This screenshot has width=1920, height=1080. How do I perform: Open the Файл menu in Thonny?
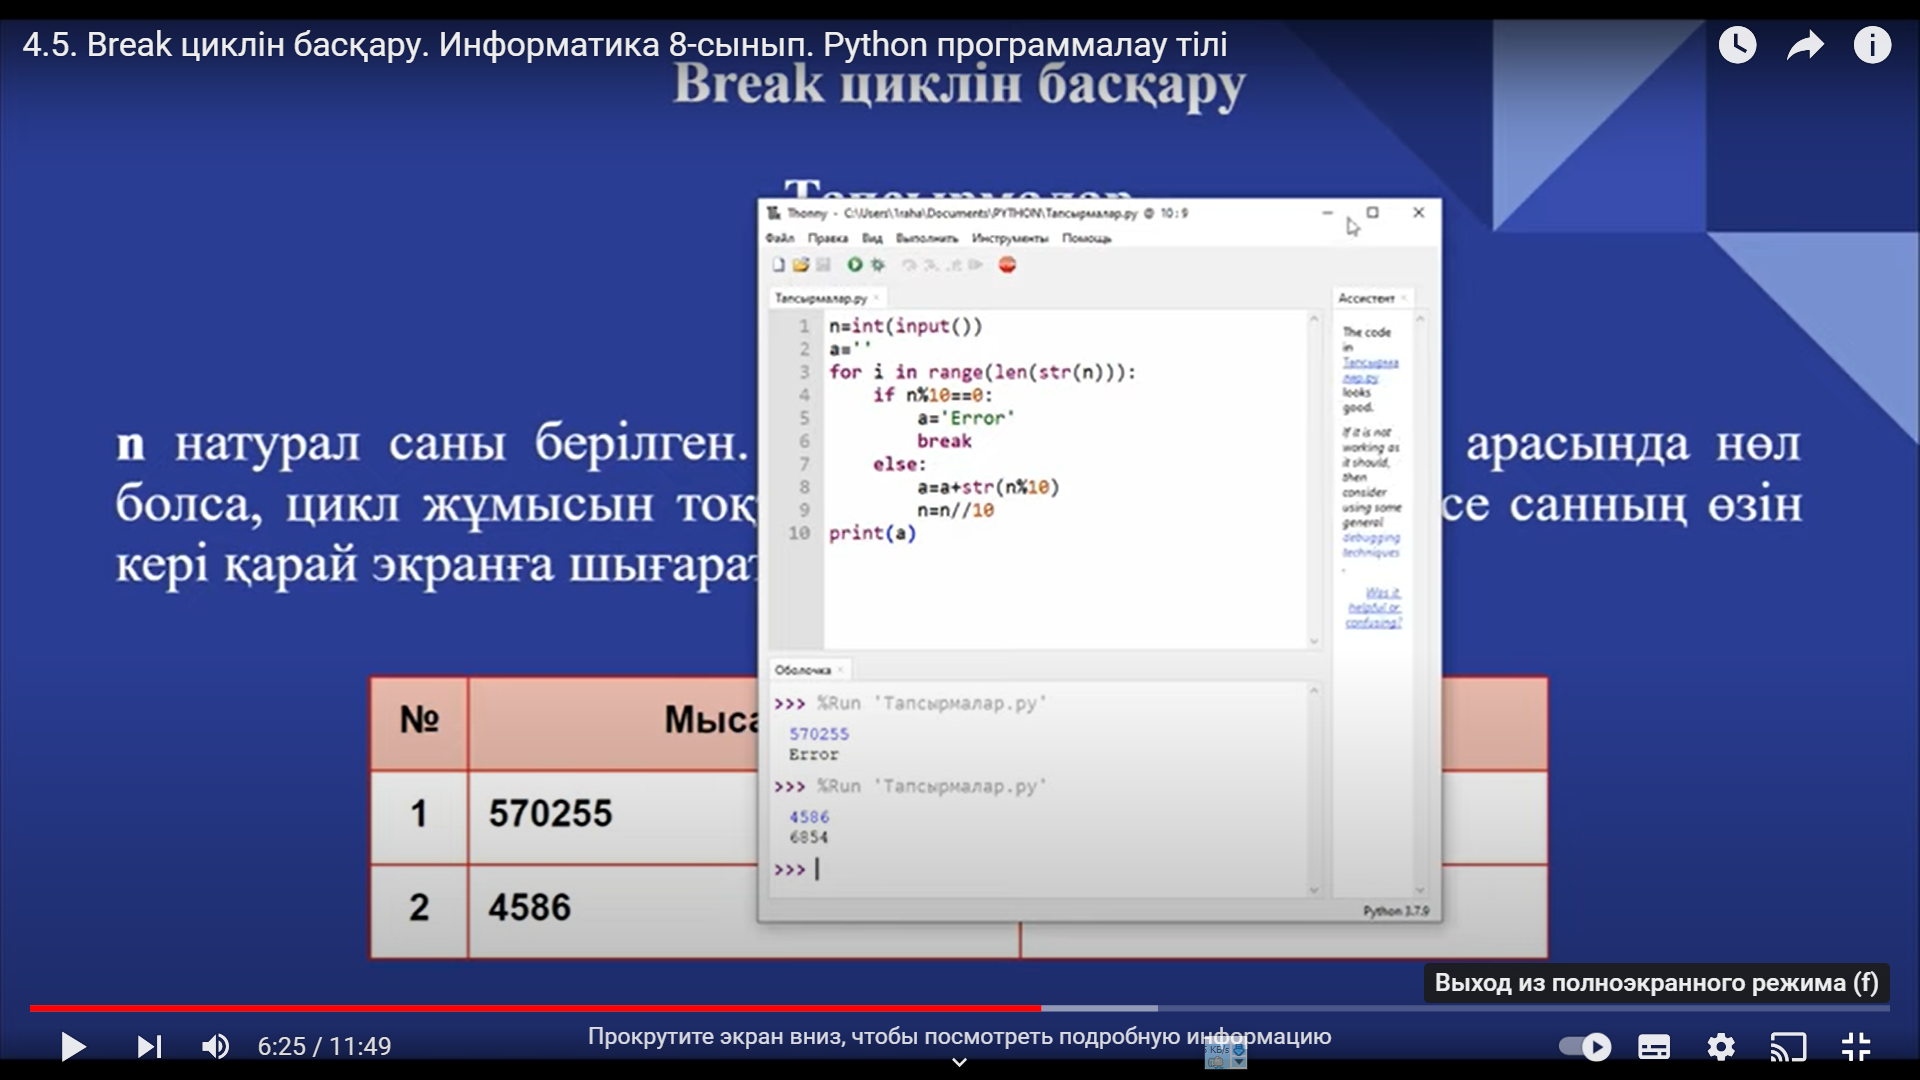(x=780, y=238)
